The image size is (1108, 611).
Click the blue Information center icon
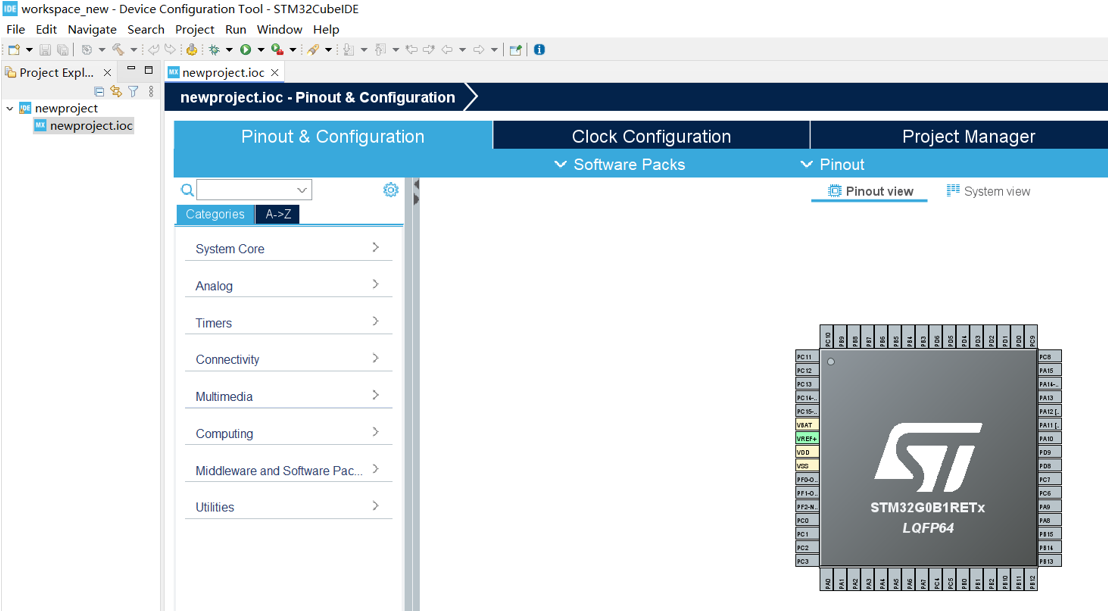tap(540, 49)
